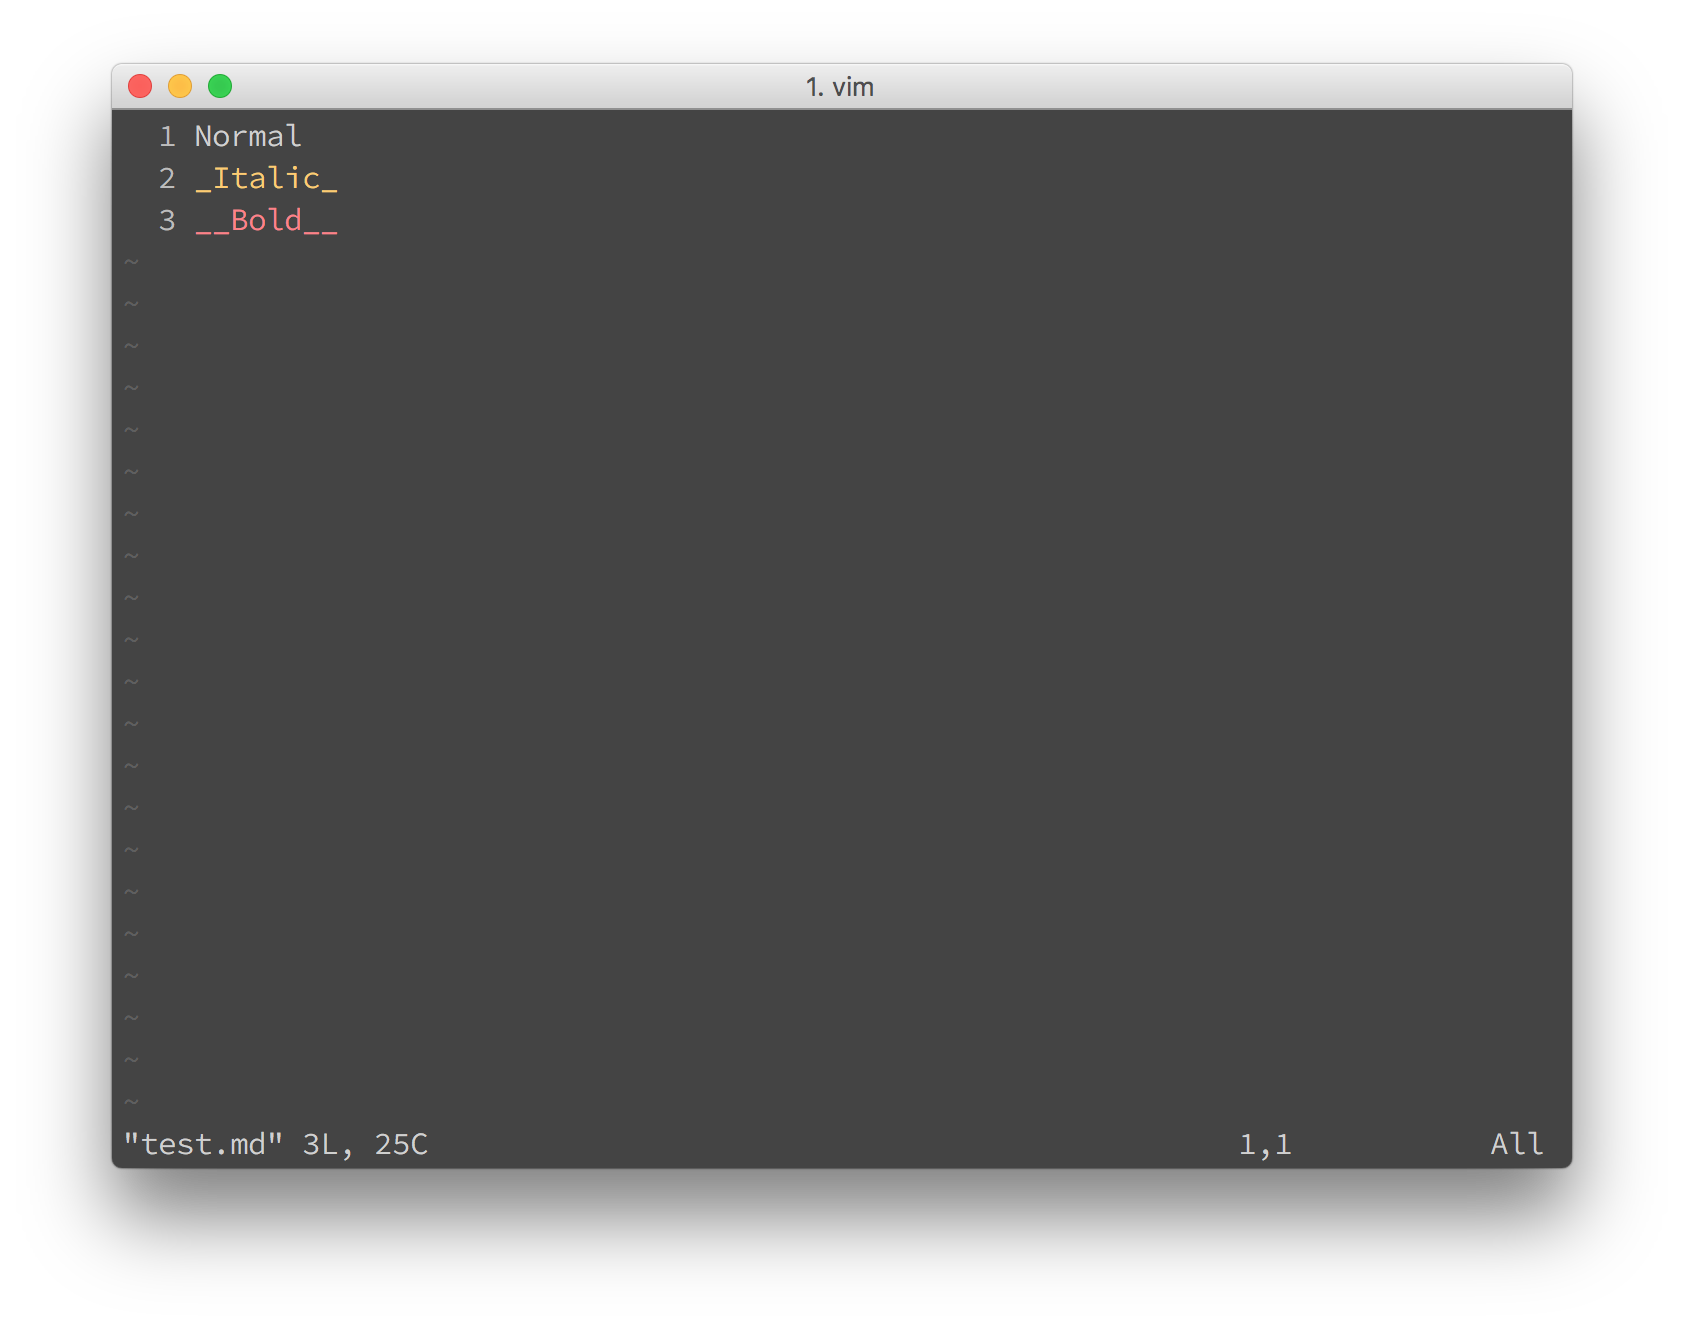Select line number 1 in the gutter
The image size is (1684, 1328).
pyautogui.click(x=167, y=136)
